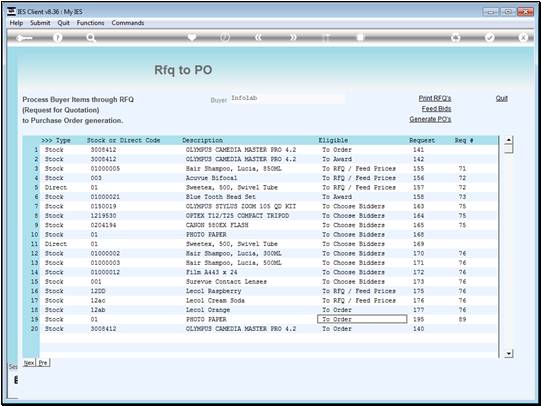Screen dimensions: 541x406
Task: Click stock code 12ac
Action: [x=98, y=300]
